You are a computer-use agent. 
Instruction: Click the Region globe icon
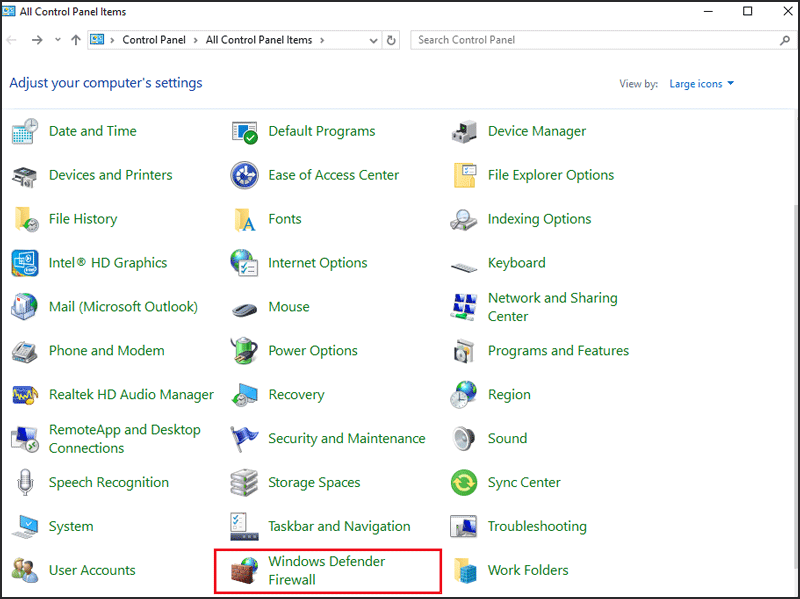point(464,395)
